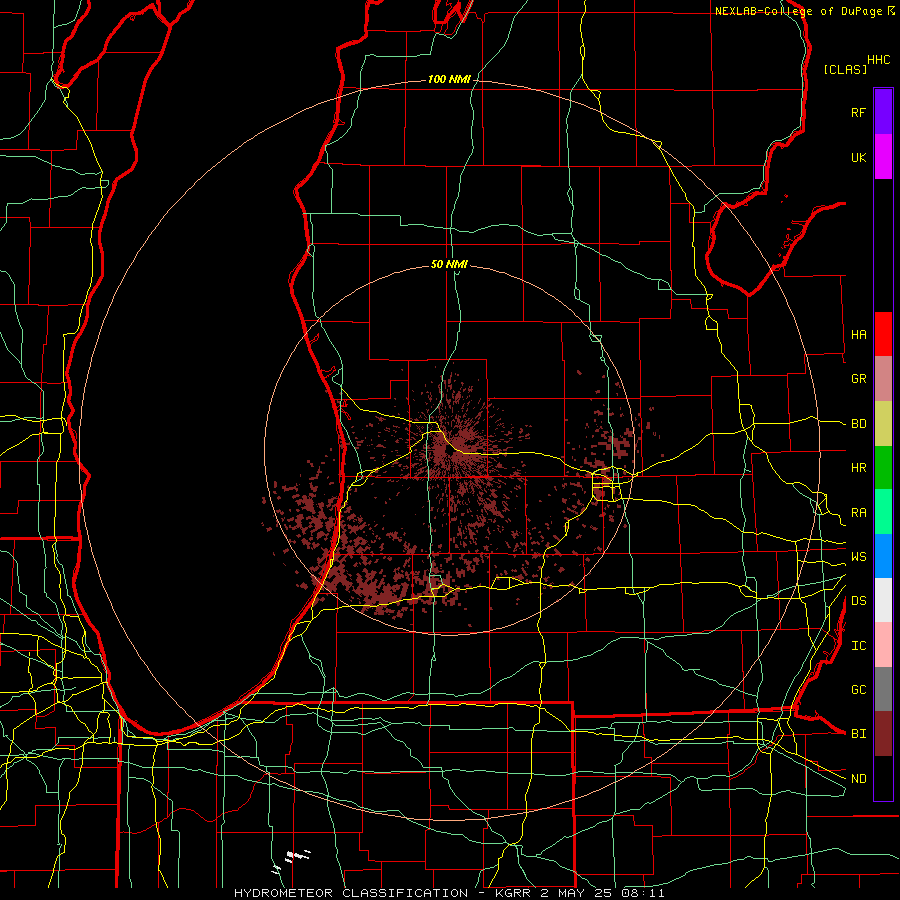Select the WS blue legend swatch

[x=883, y=556]
